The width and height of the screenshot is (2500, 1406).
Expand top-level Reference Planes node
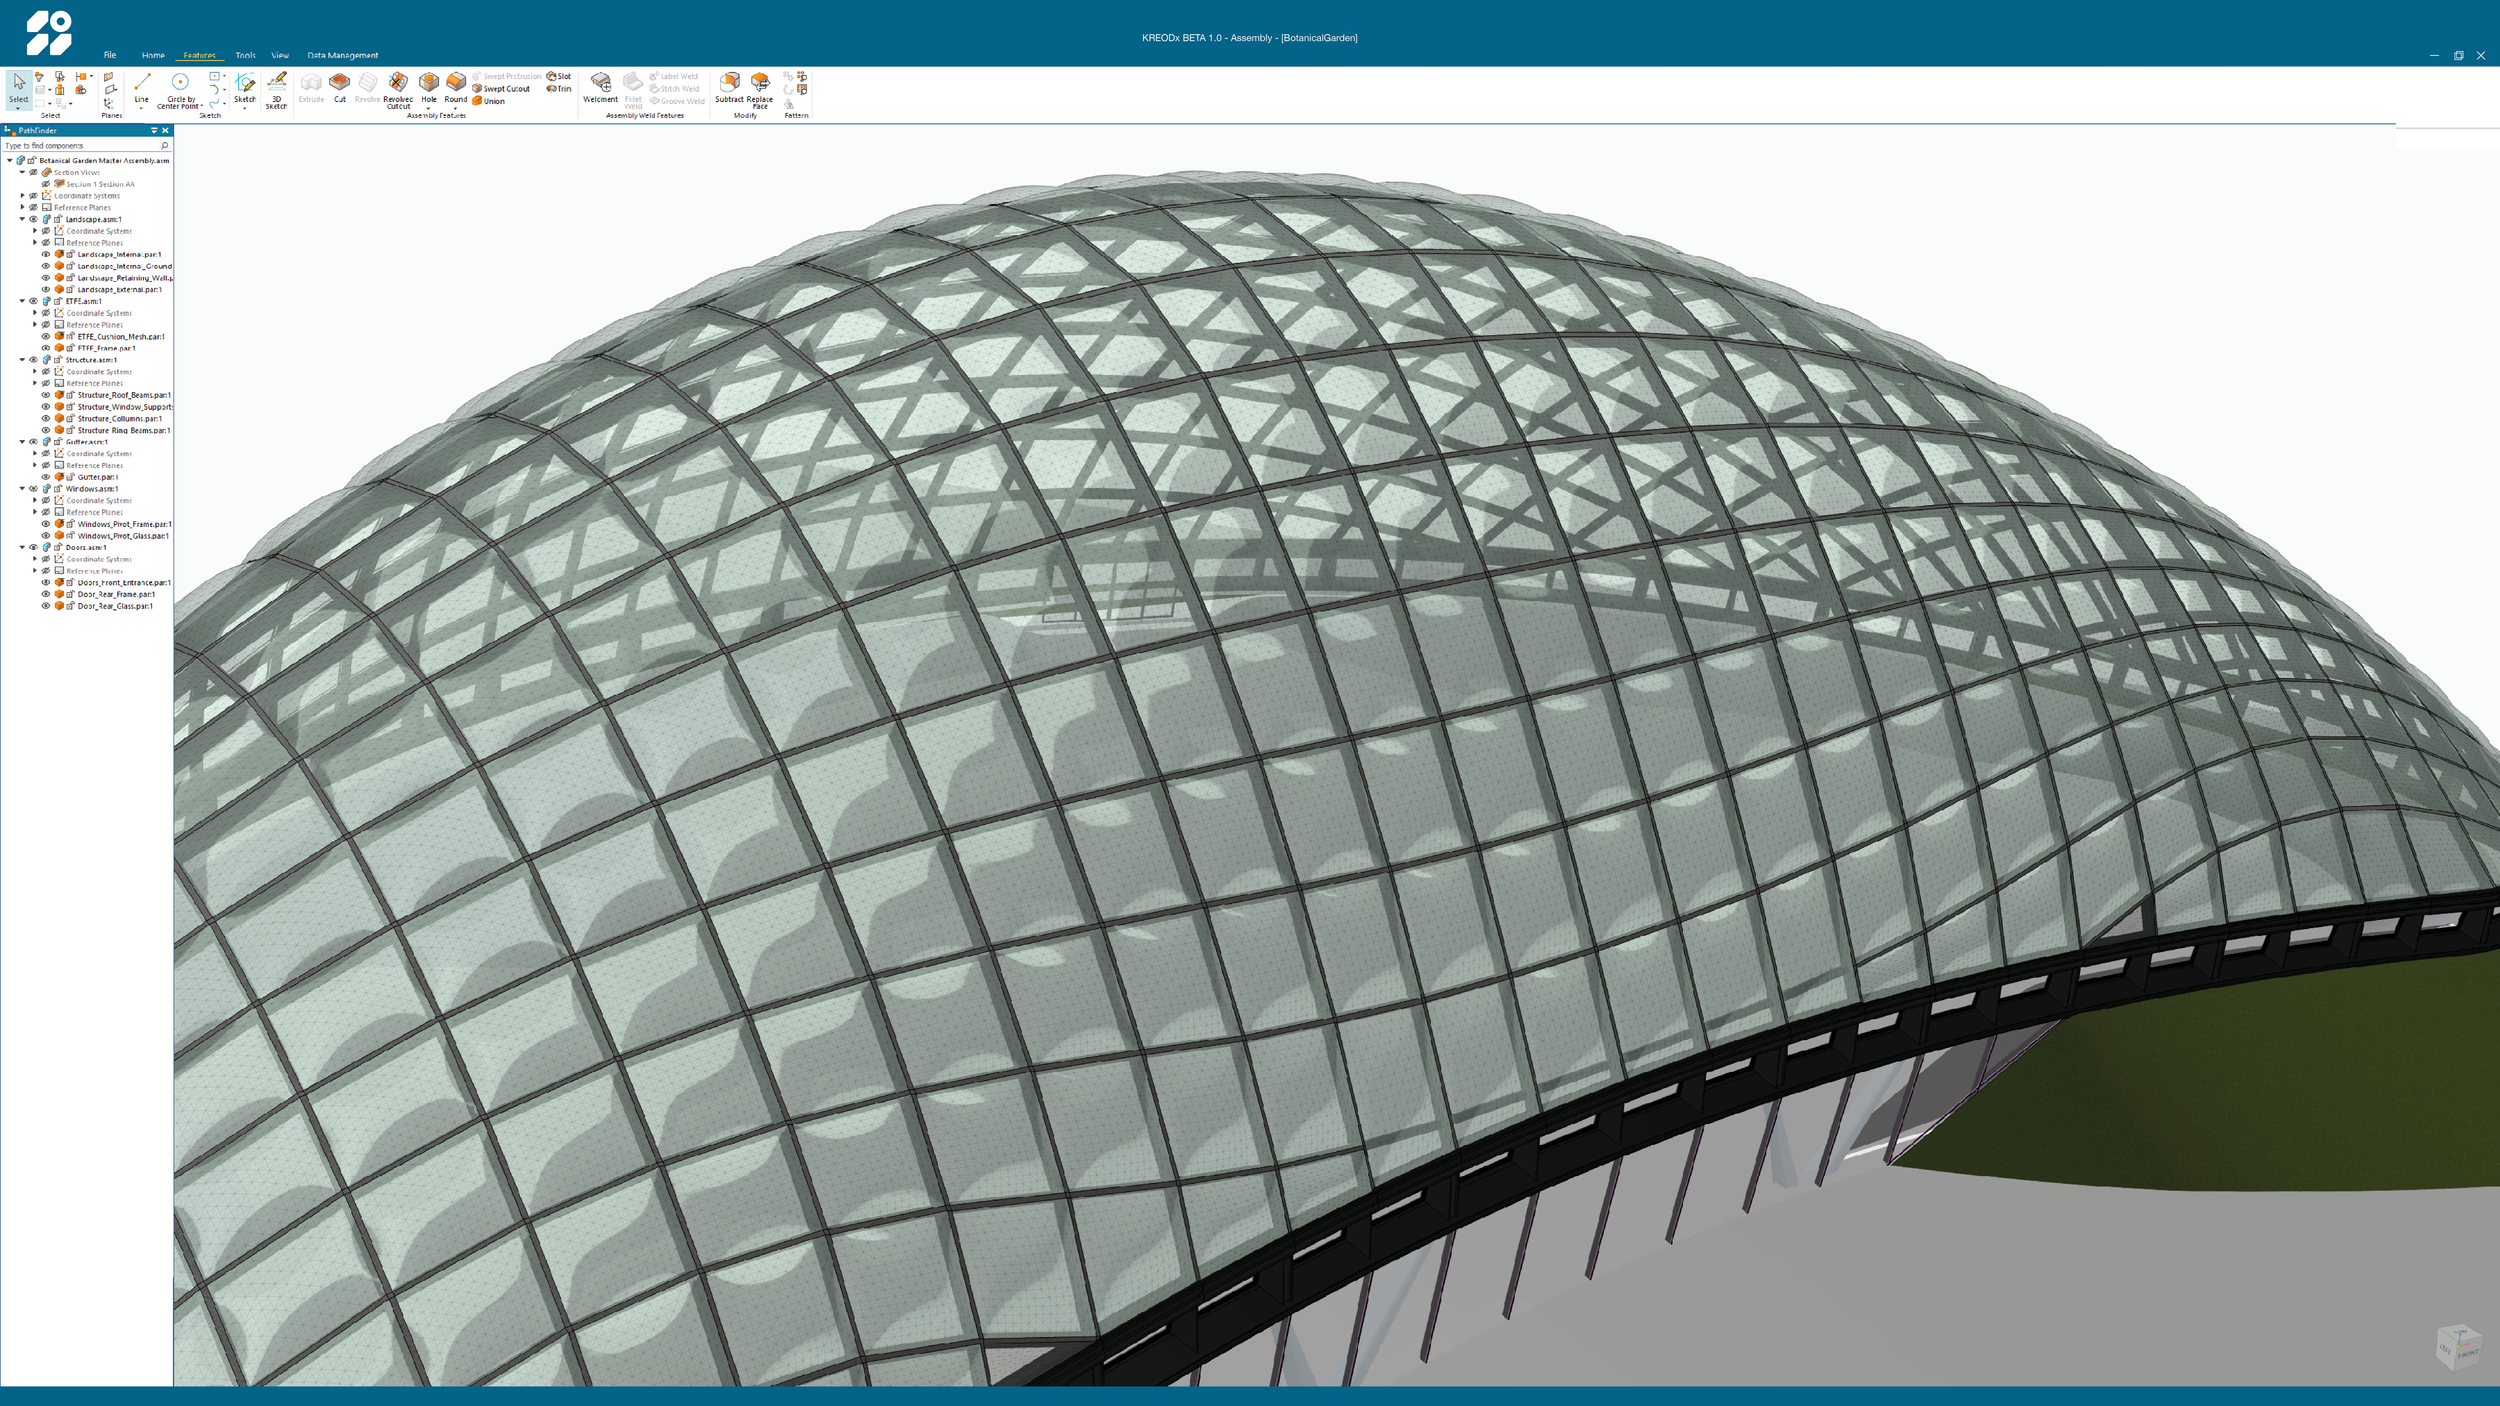click(22, 208)
